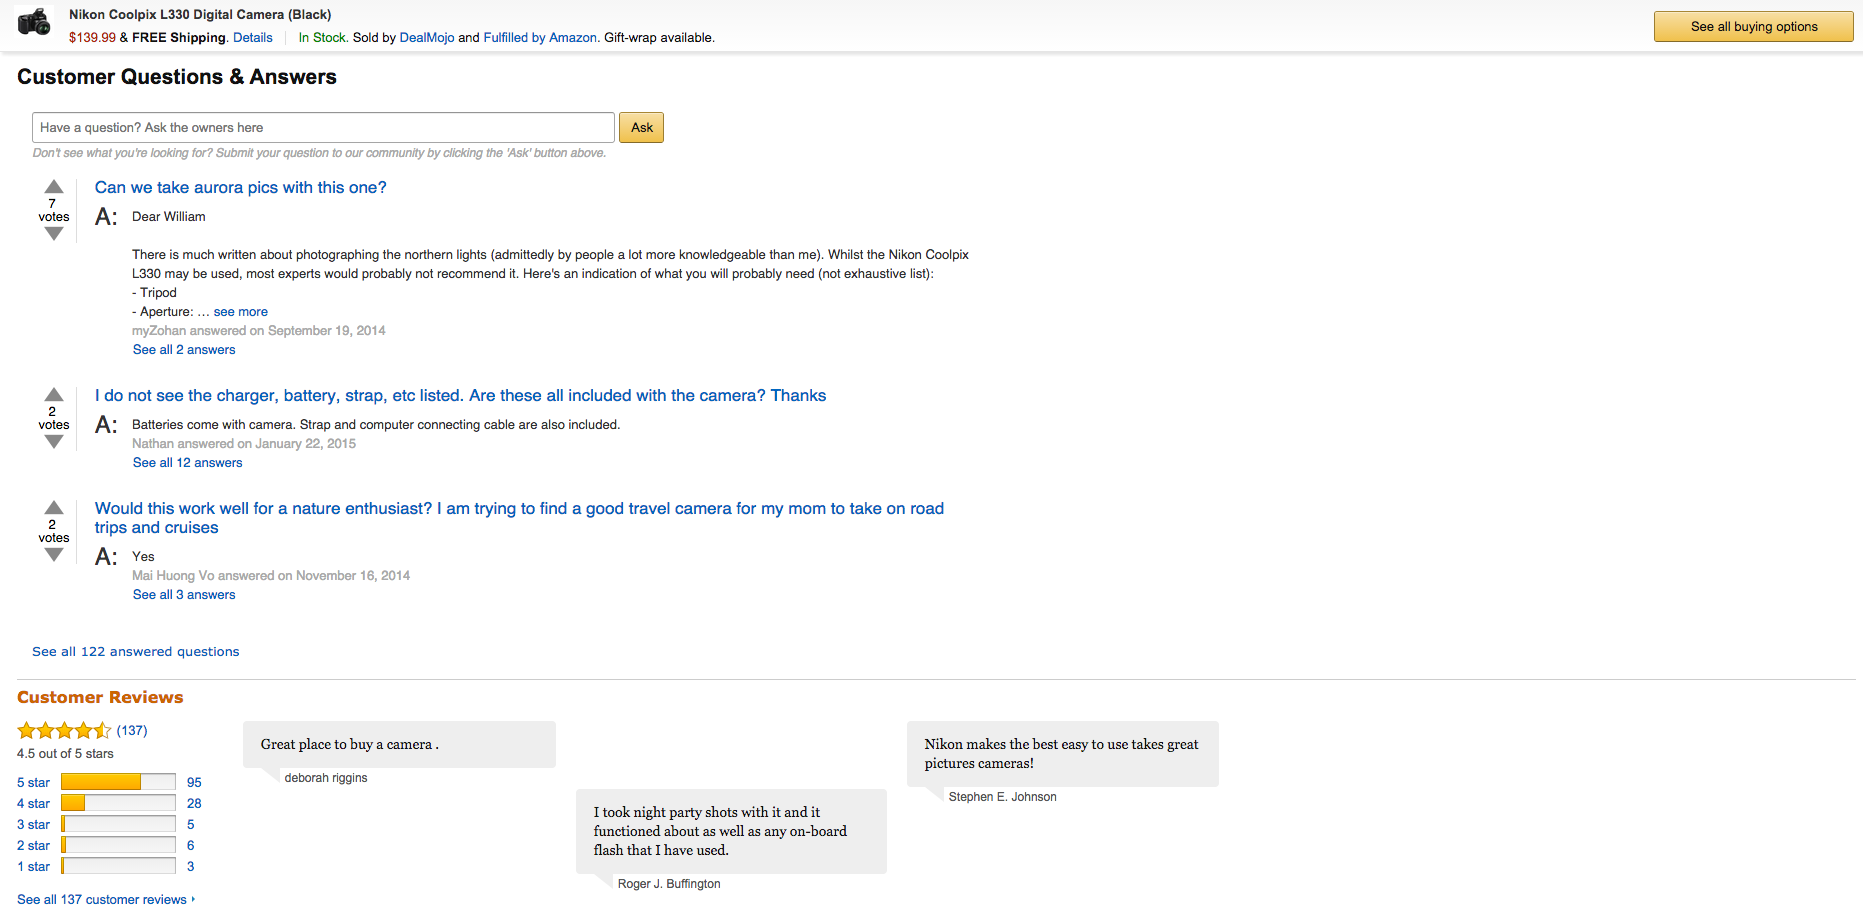
Task: Visit the DealMojo seller link
Action: point(426,38)
